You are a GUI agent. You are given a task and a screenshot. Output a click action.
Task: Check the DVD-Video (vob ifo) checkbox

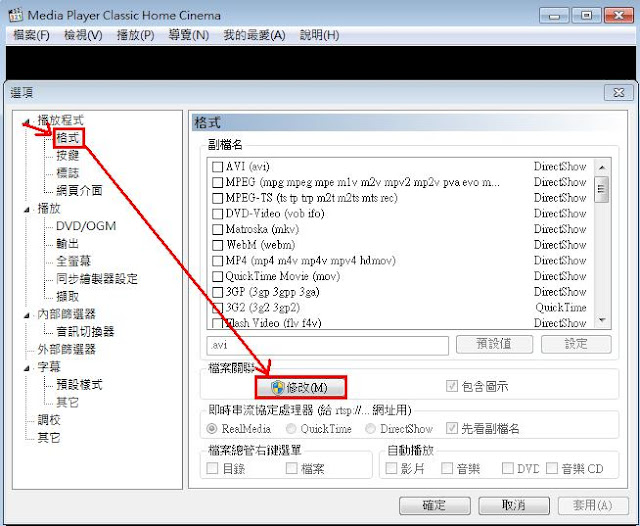coord(218,214)
